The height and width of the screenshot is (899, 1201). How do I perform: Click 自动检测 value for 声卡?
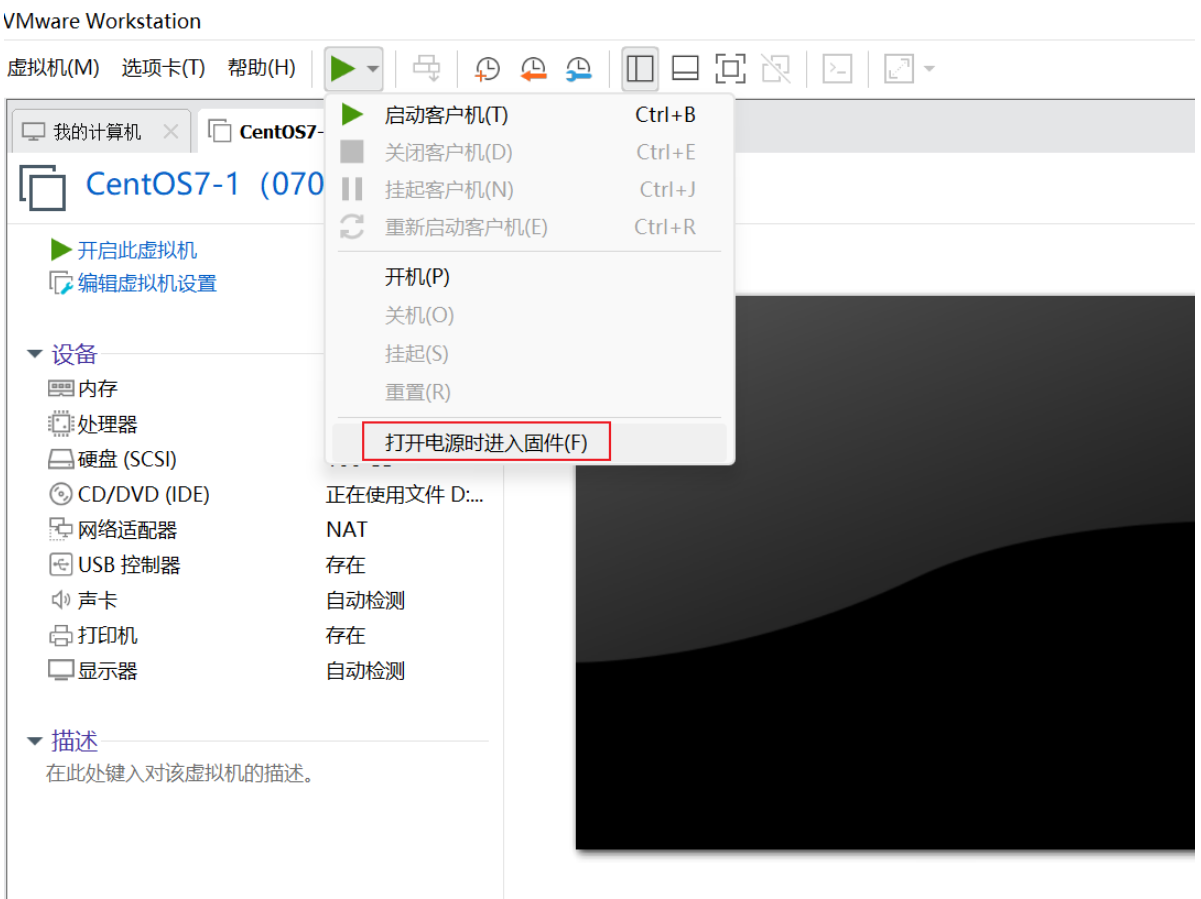click(365, 600)
